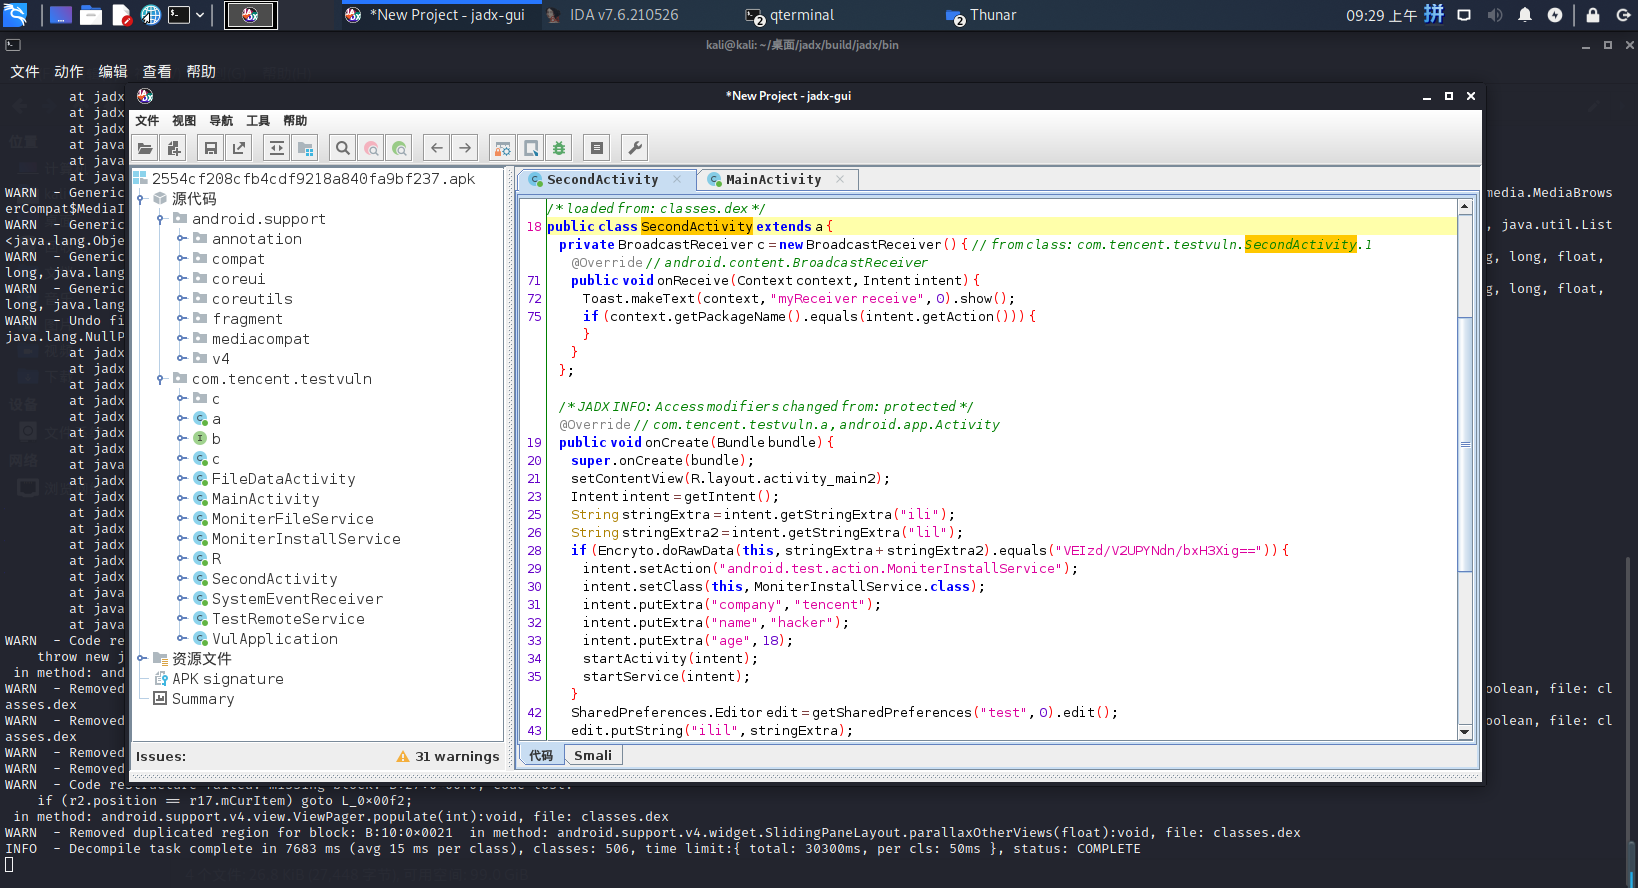The image size is (1638, 888).
Task: Navigate back with left arrow
Action: (x=437, y=148)
